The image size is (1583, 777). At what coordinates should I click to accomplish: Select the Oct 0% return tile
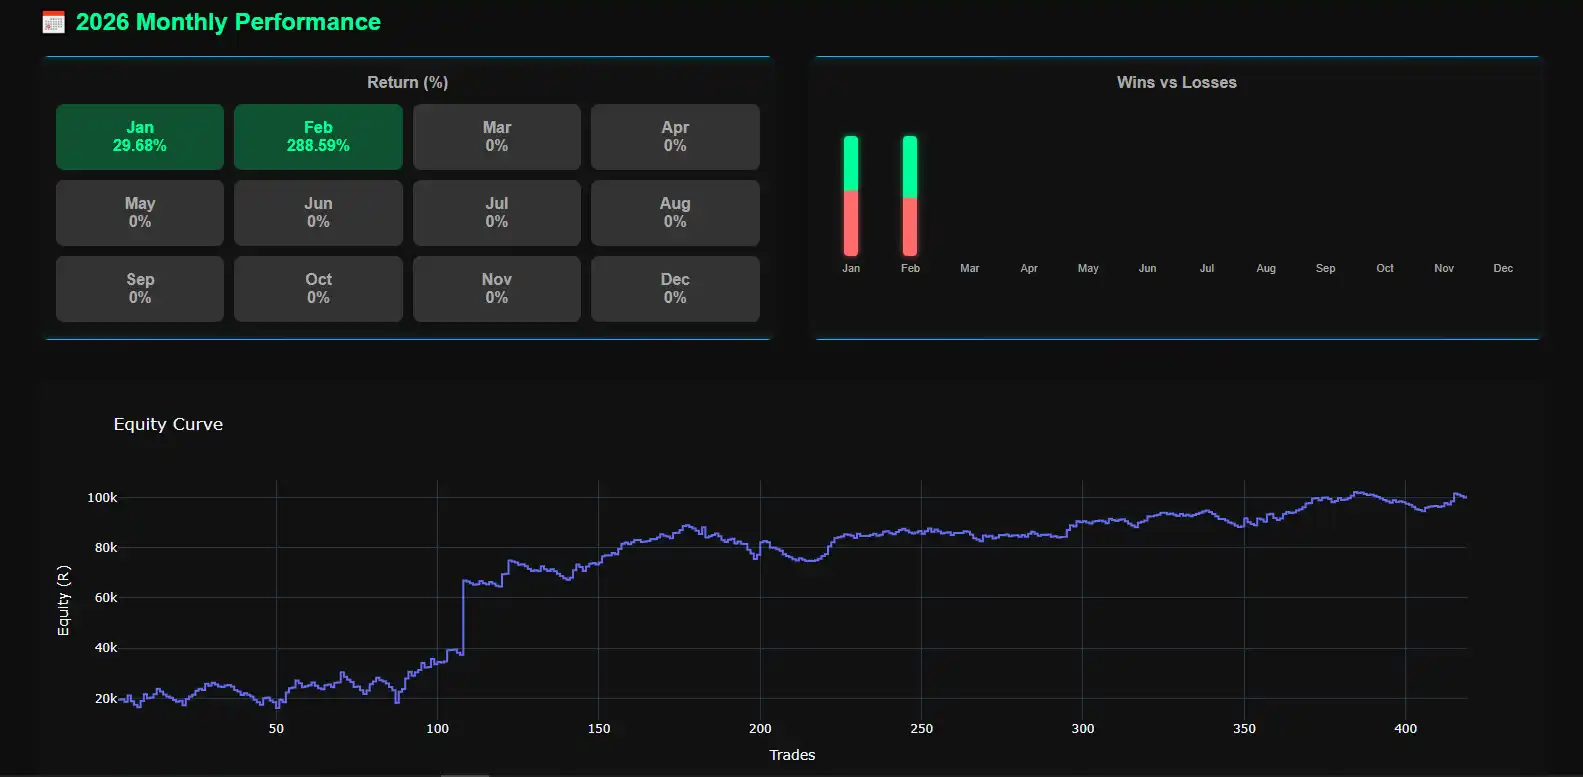point(318,289)
